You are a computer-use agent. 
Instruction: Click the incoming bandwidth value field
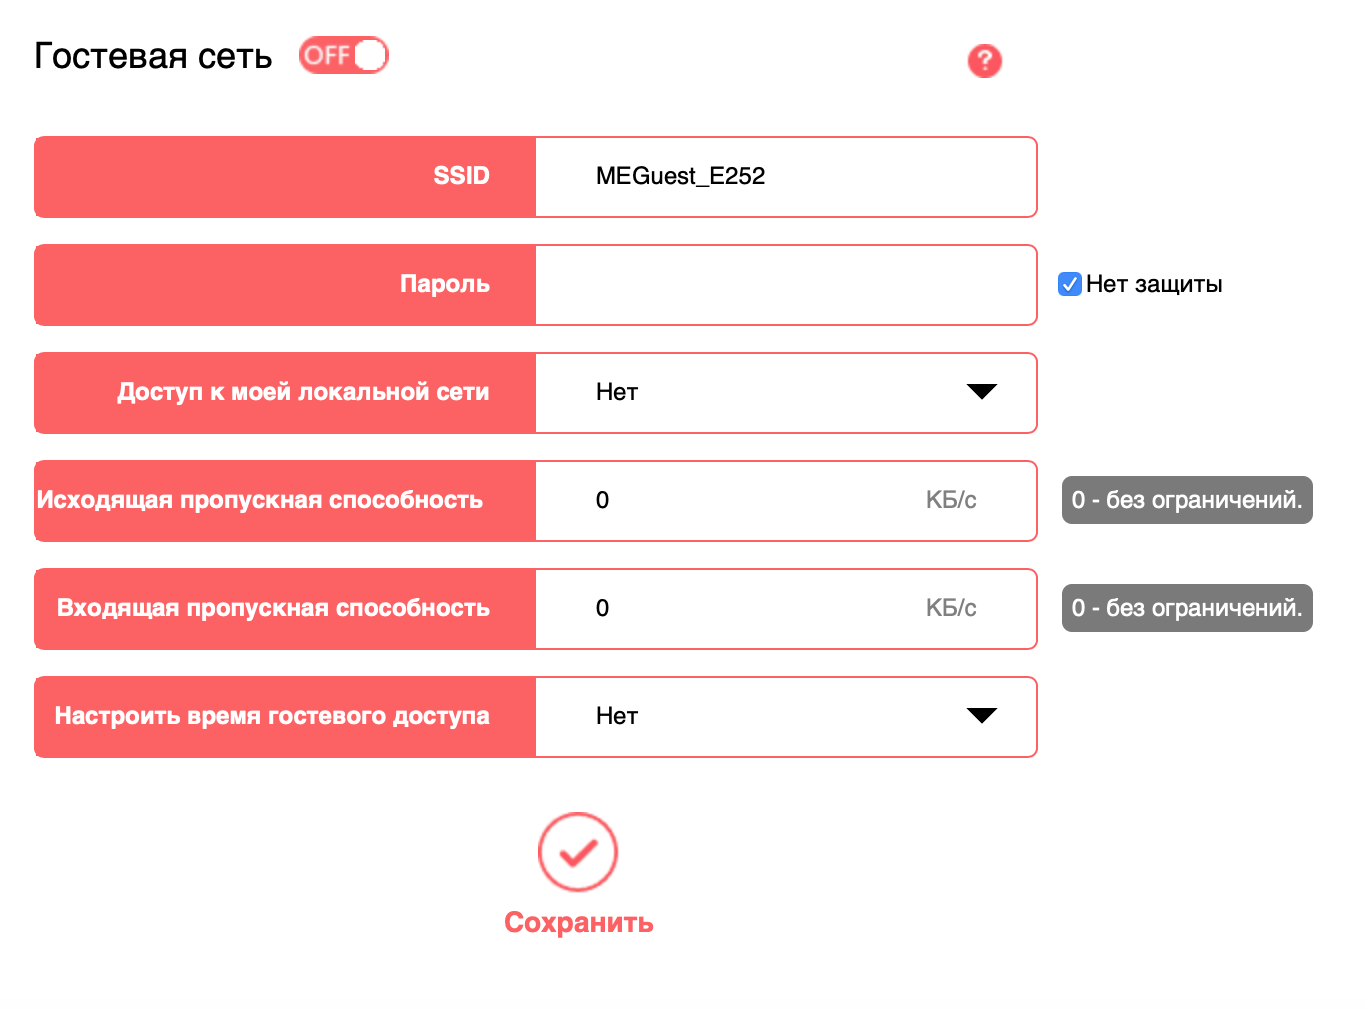786,609
